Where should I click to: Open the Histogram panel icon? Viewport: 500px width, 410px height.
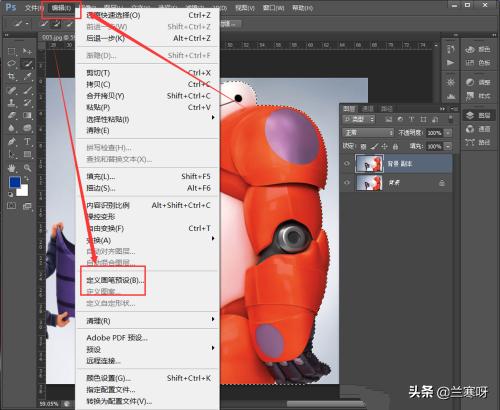pos(450,97)
